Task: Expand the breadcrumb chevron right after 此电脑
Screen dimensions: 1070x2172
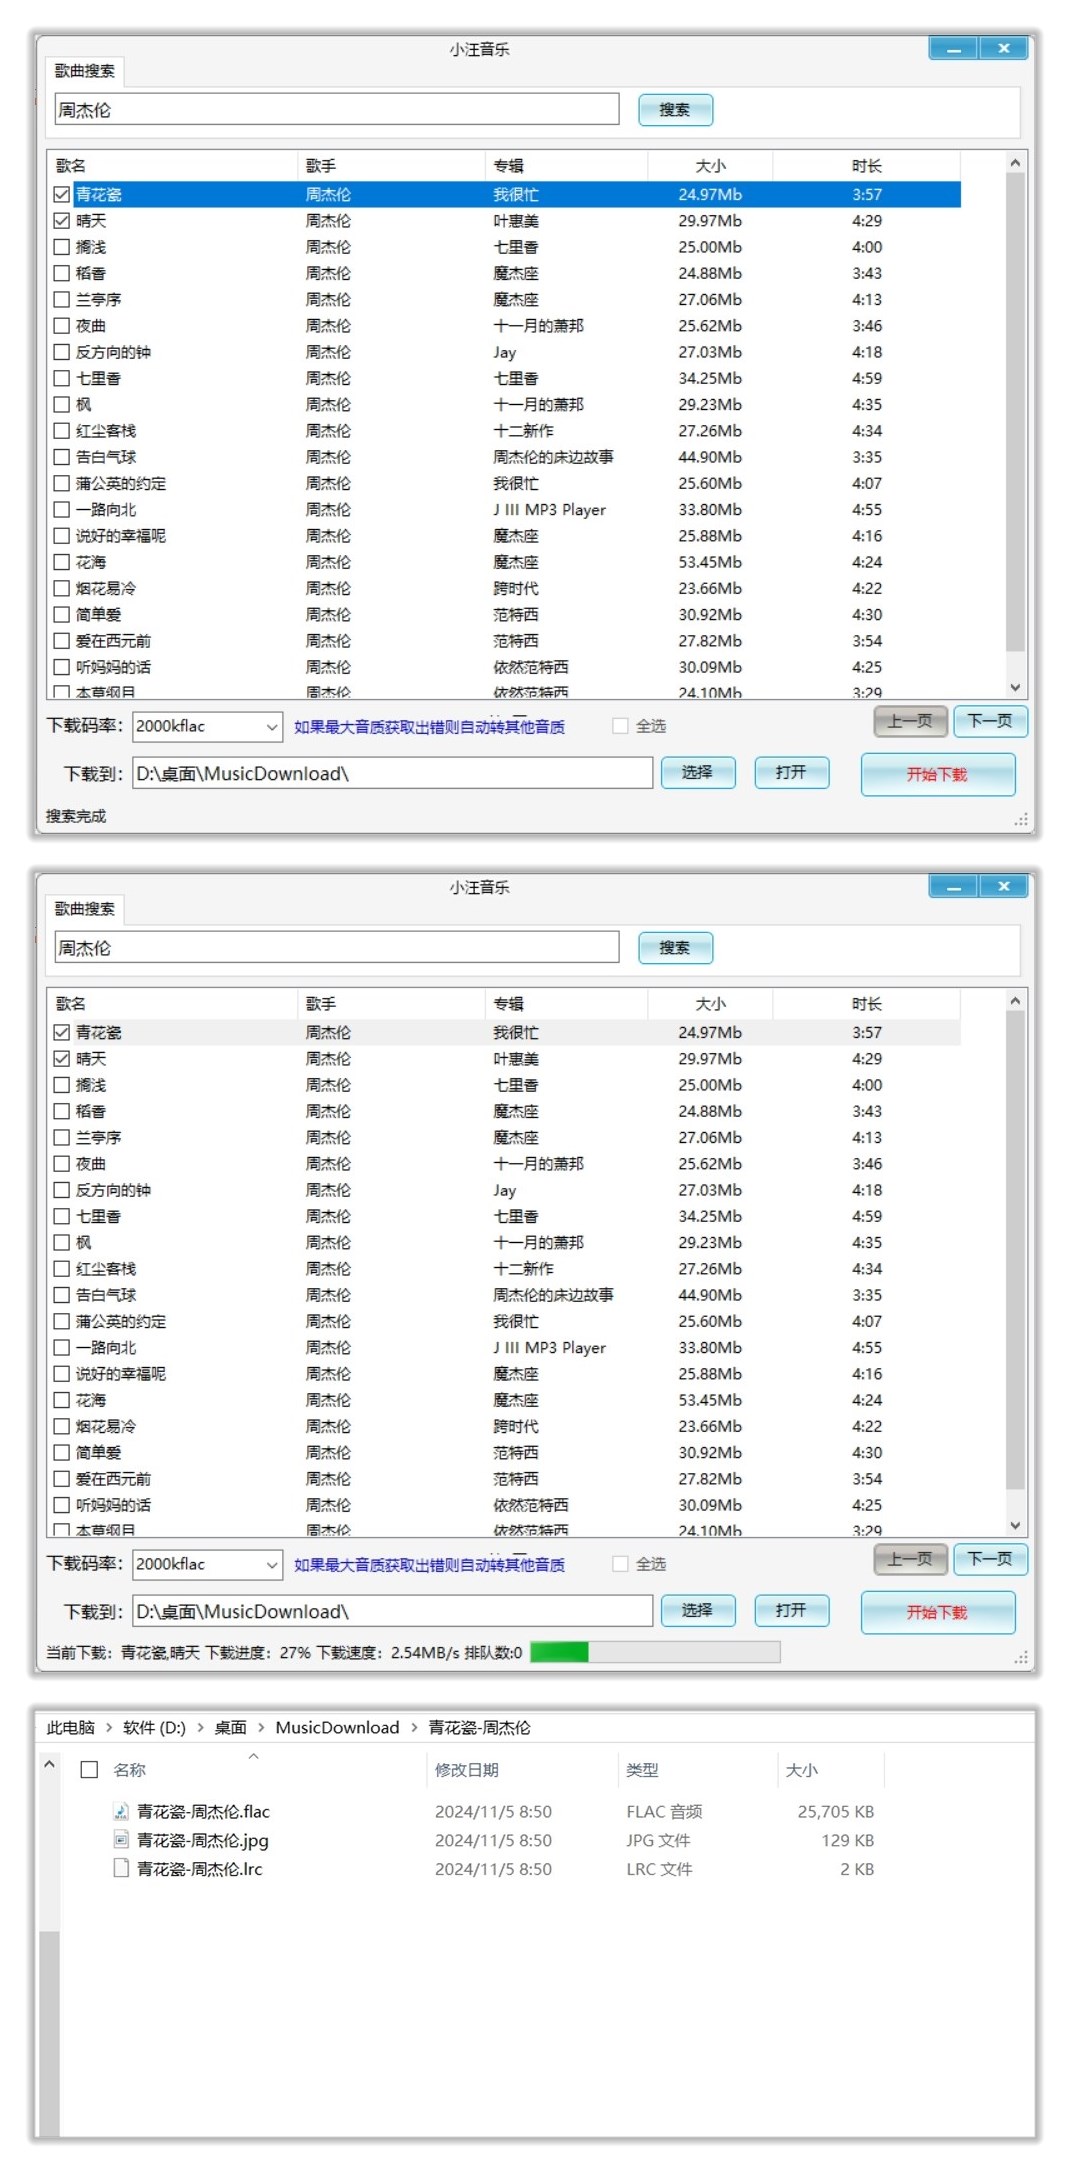Action: coord(109,1727)
